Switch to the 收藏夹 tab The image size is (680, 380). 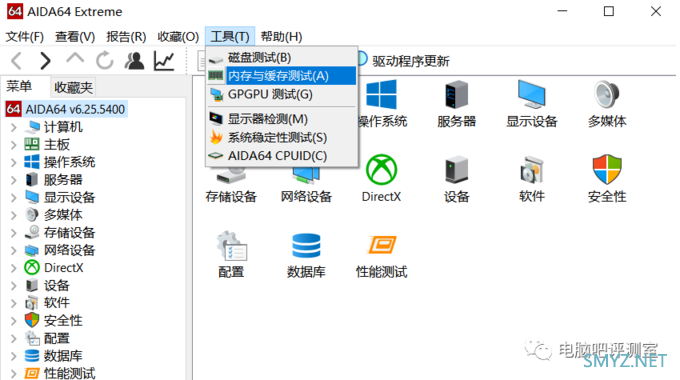73,88
